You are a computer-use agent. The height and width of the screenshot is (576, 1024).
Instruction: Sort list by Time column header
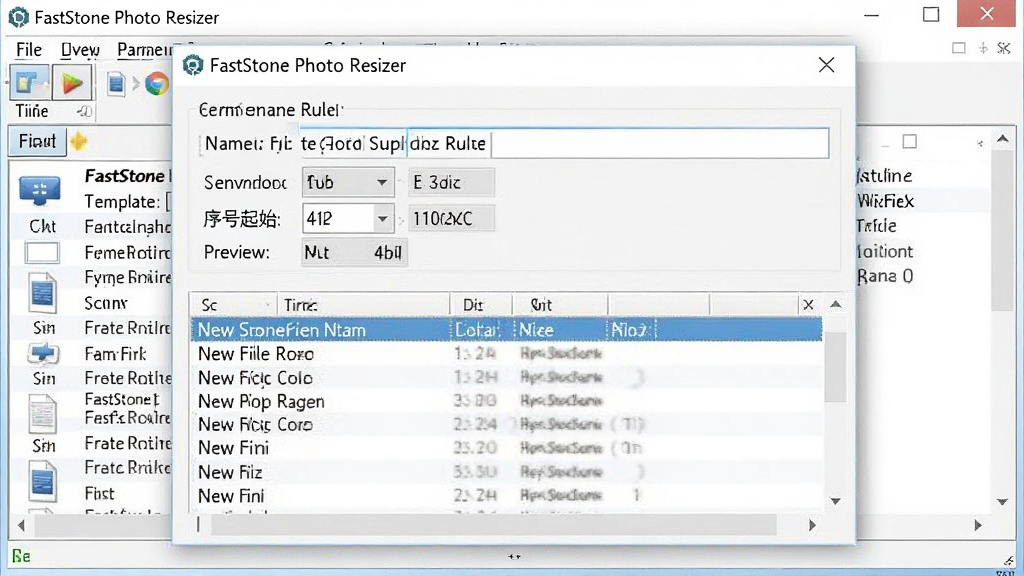(364, 305)
